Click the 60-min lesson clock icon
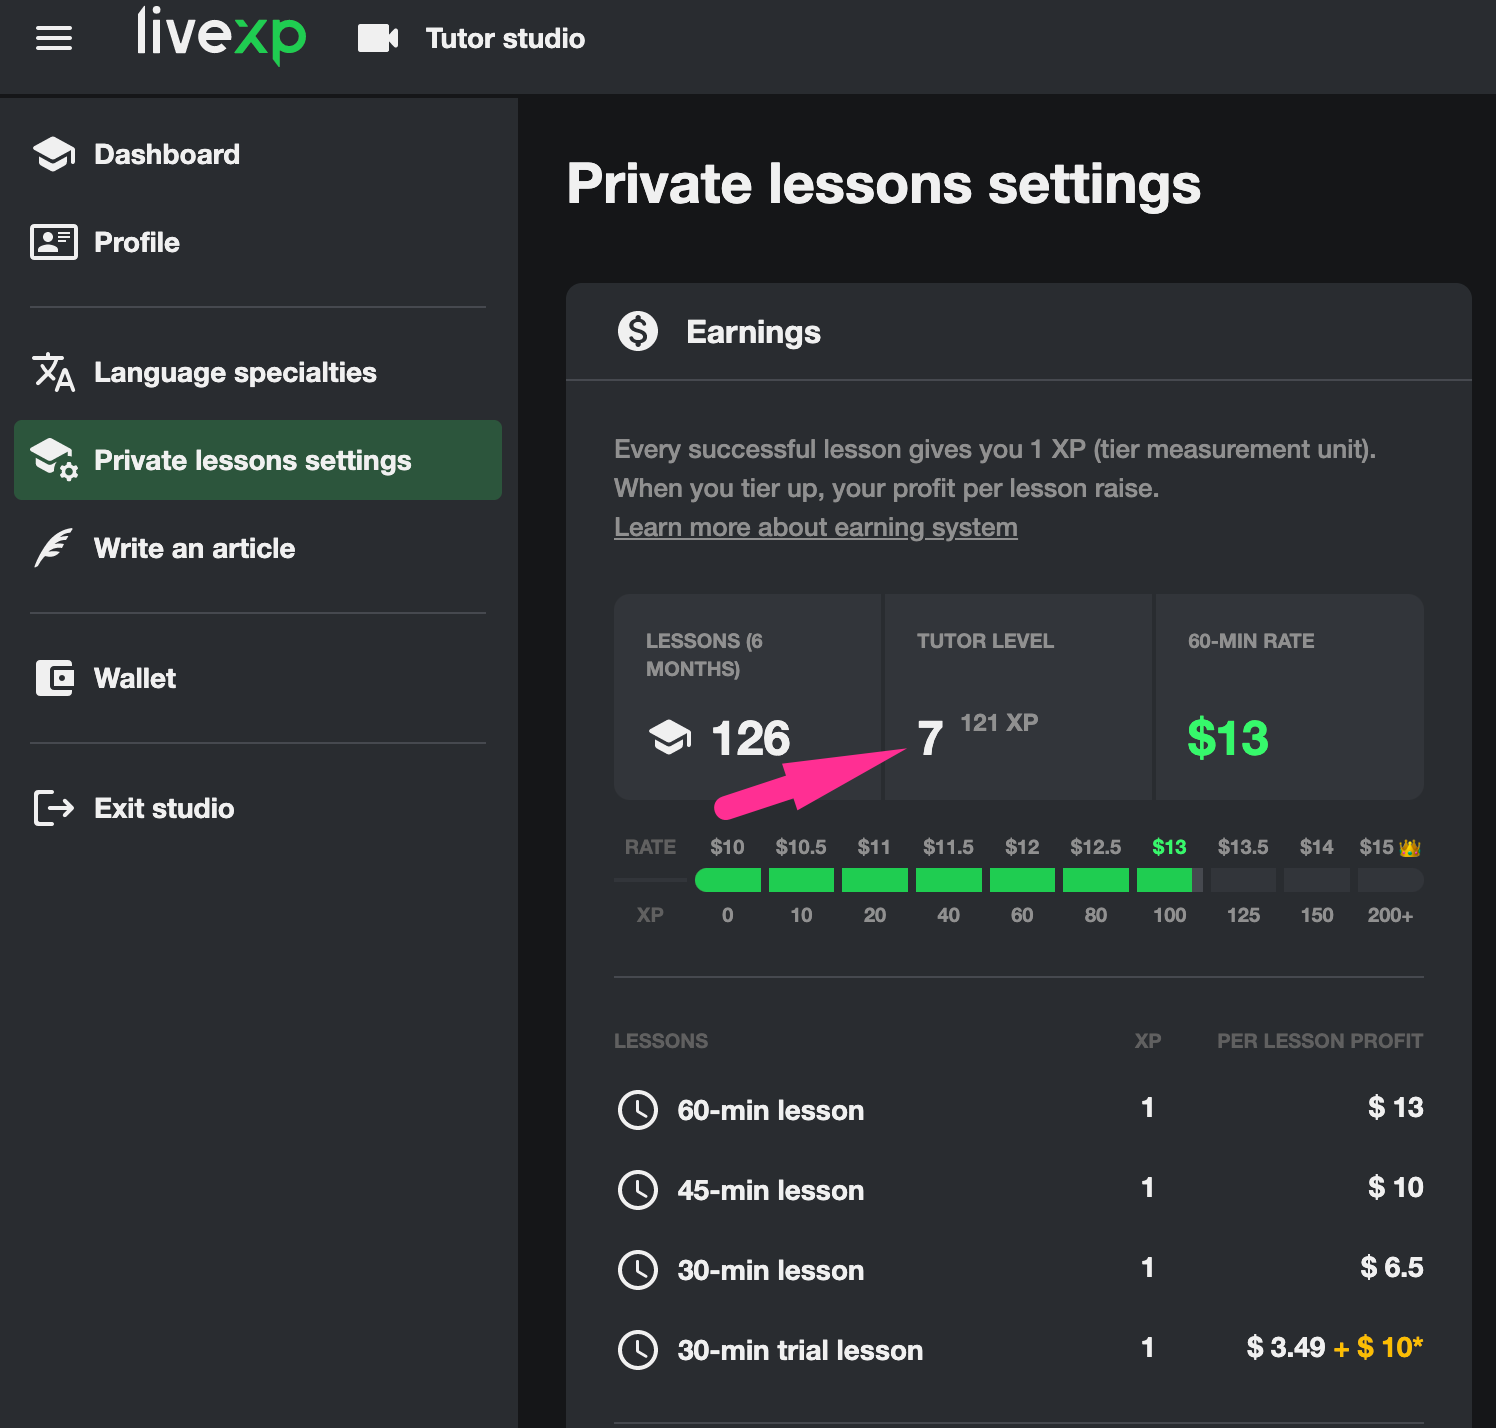Viewport: 1496px width, 1428px height. (638, 1110)
